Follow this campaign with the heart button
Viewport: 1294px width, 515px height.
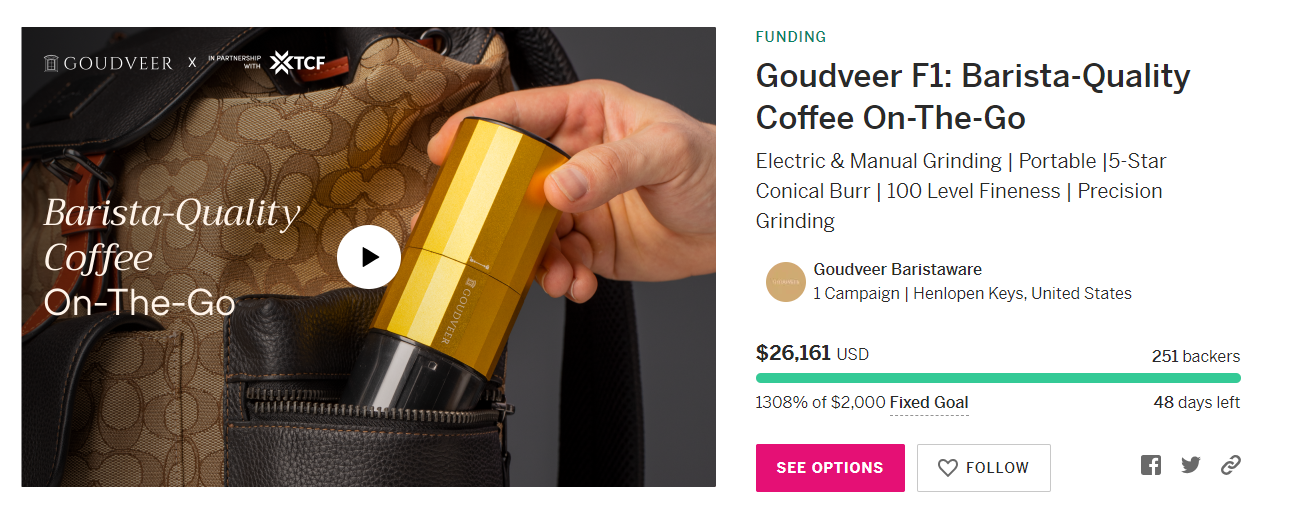tap(983, 468)
